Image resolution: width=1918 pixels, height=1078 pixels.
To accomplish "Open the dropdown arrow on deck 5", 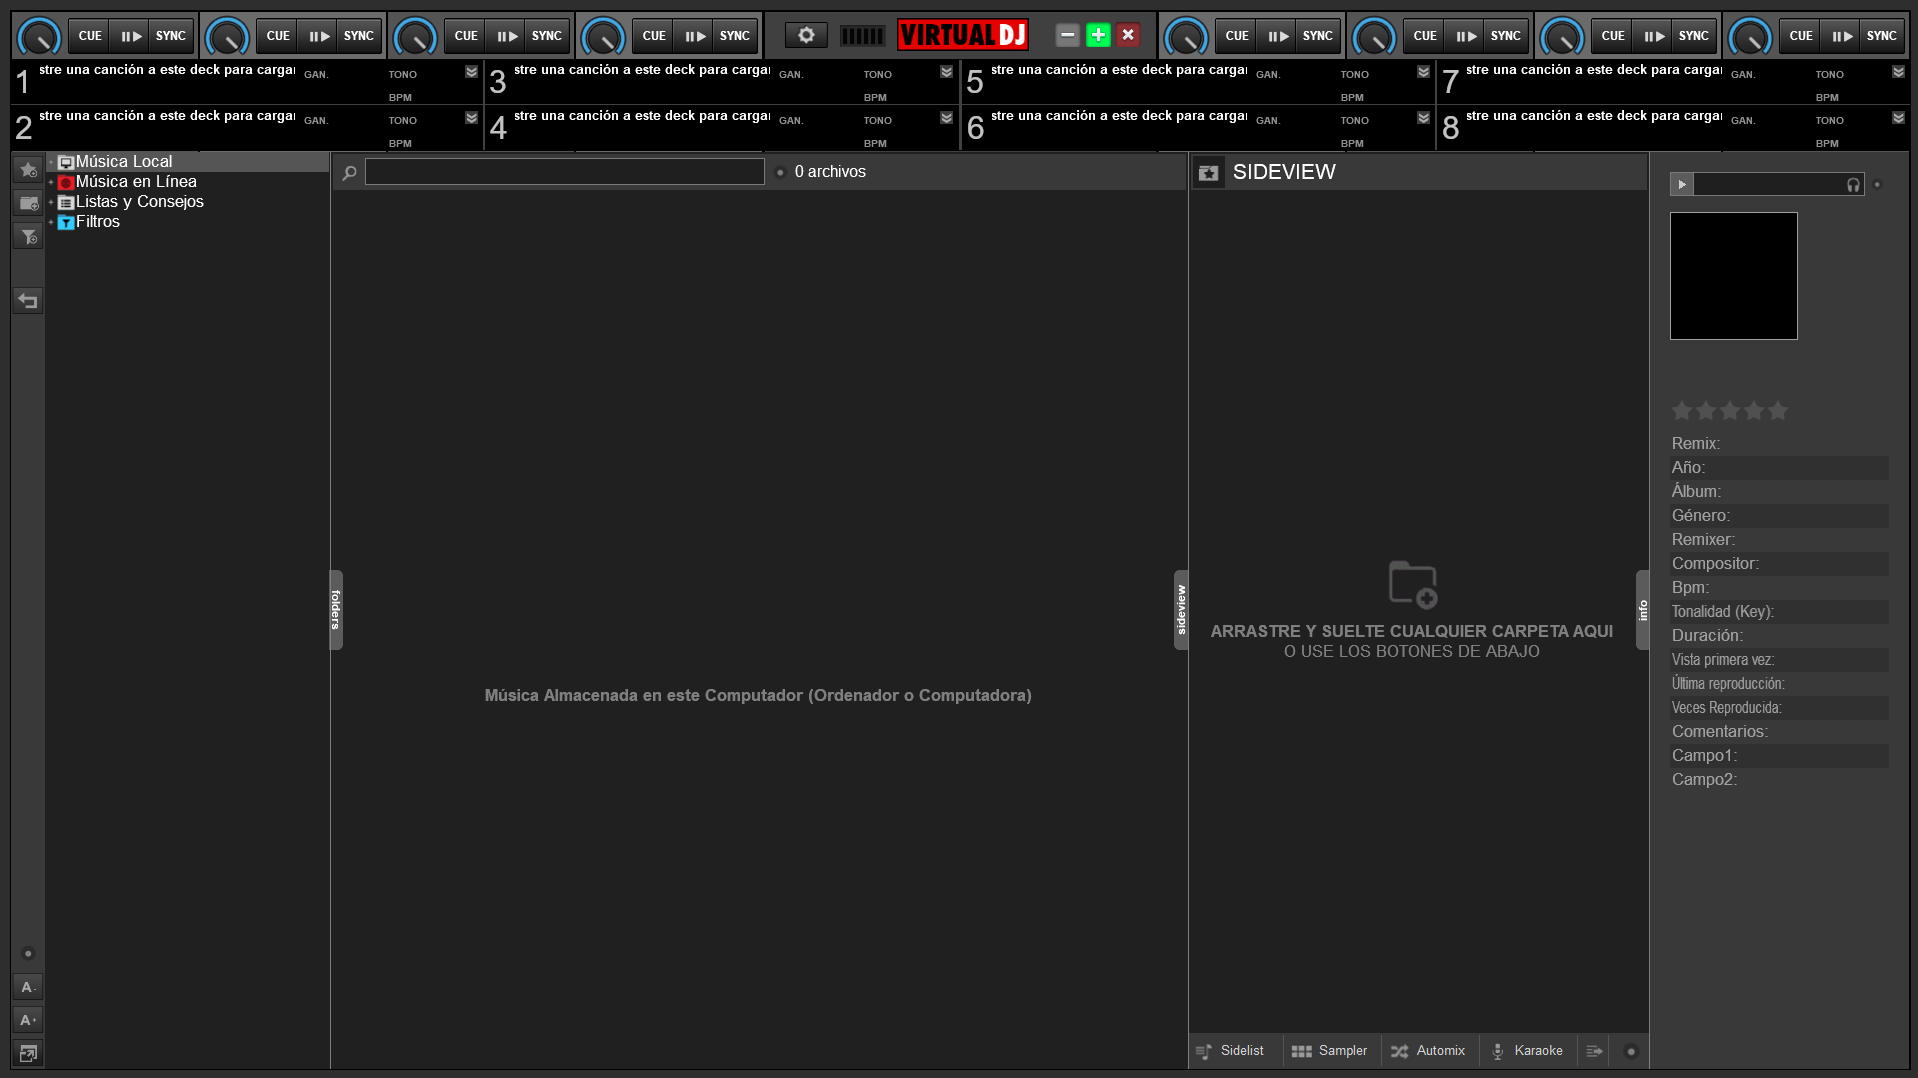I will [x=1423, y=72].
